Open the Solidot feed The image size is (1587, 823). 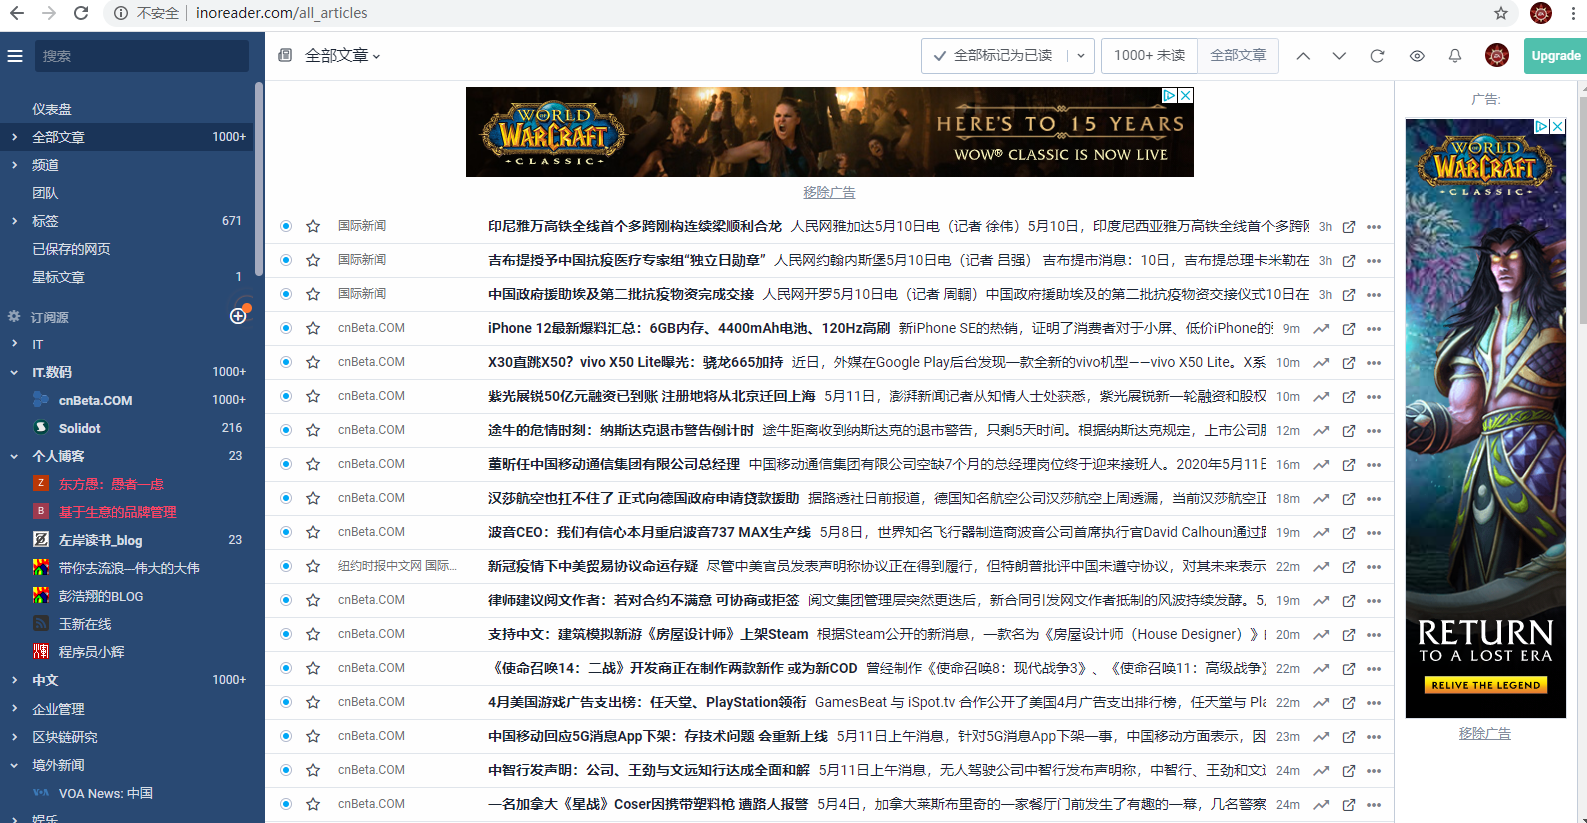pos(80,428)
